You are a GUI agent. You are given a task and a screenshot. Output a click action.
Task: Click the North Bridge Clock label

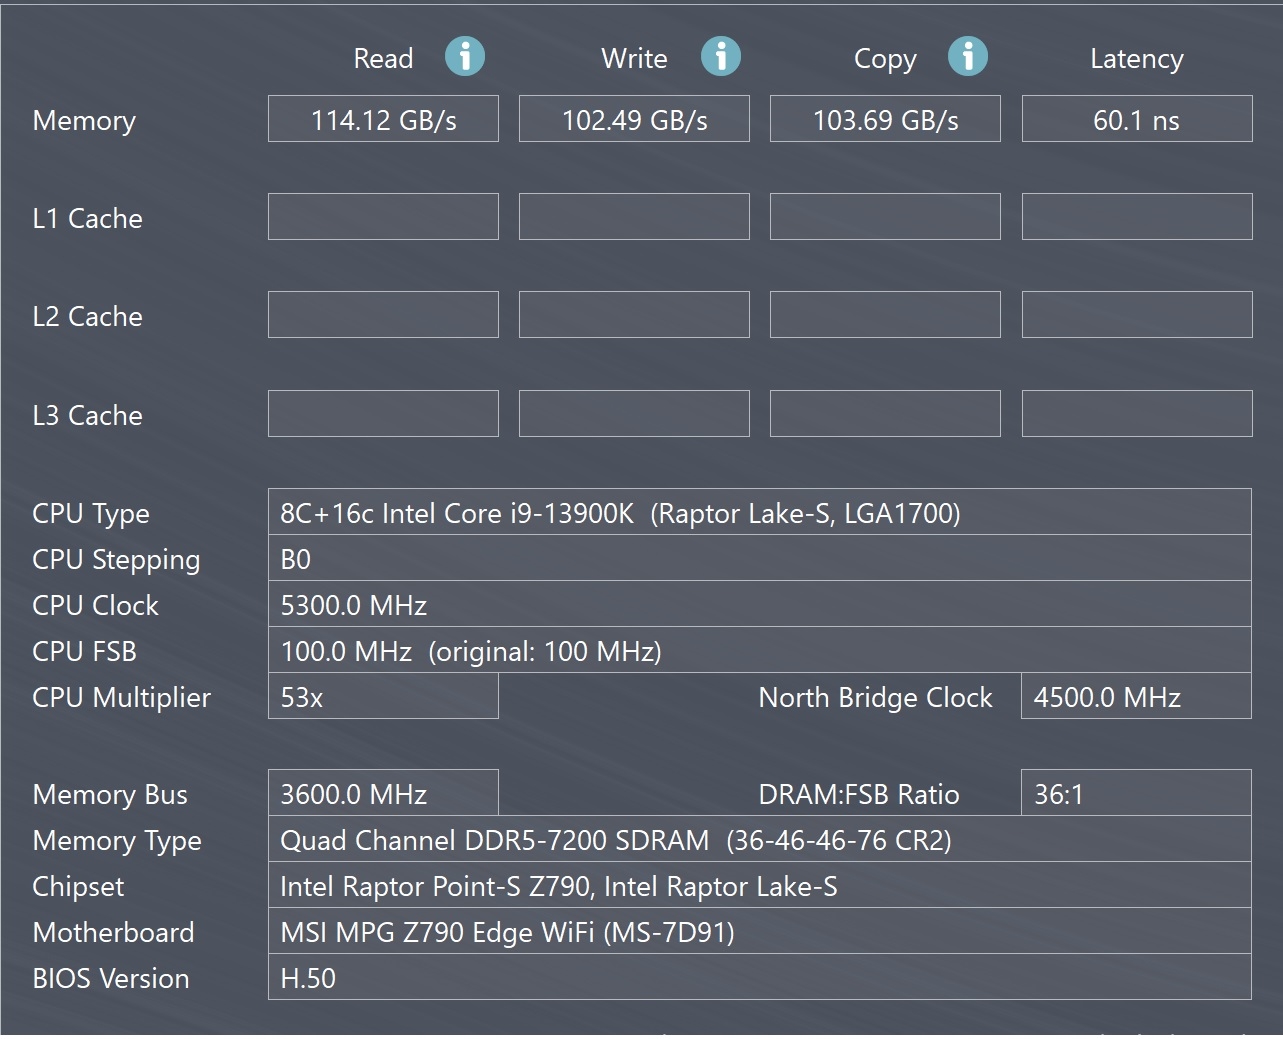point(875,698)
